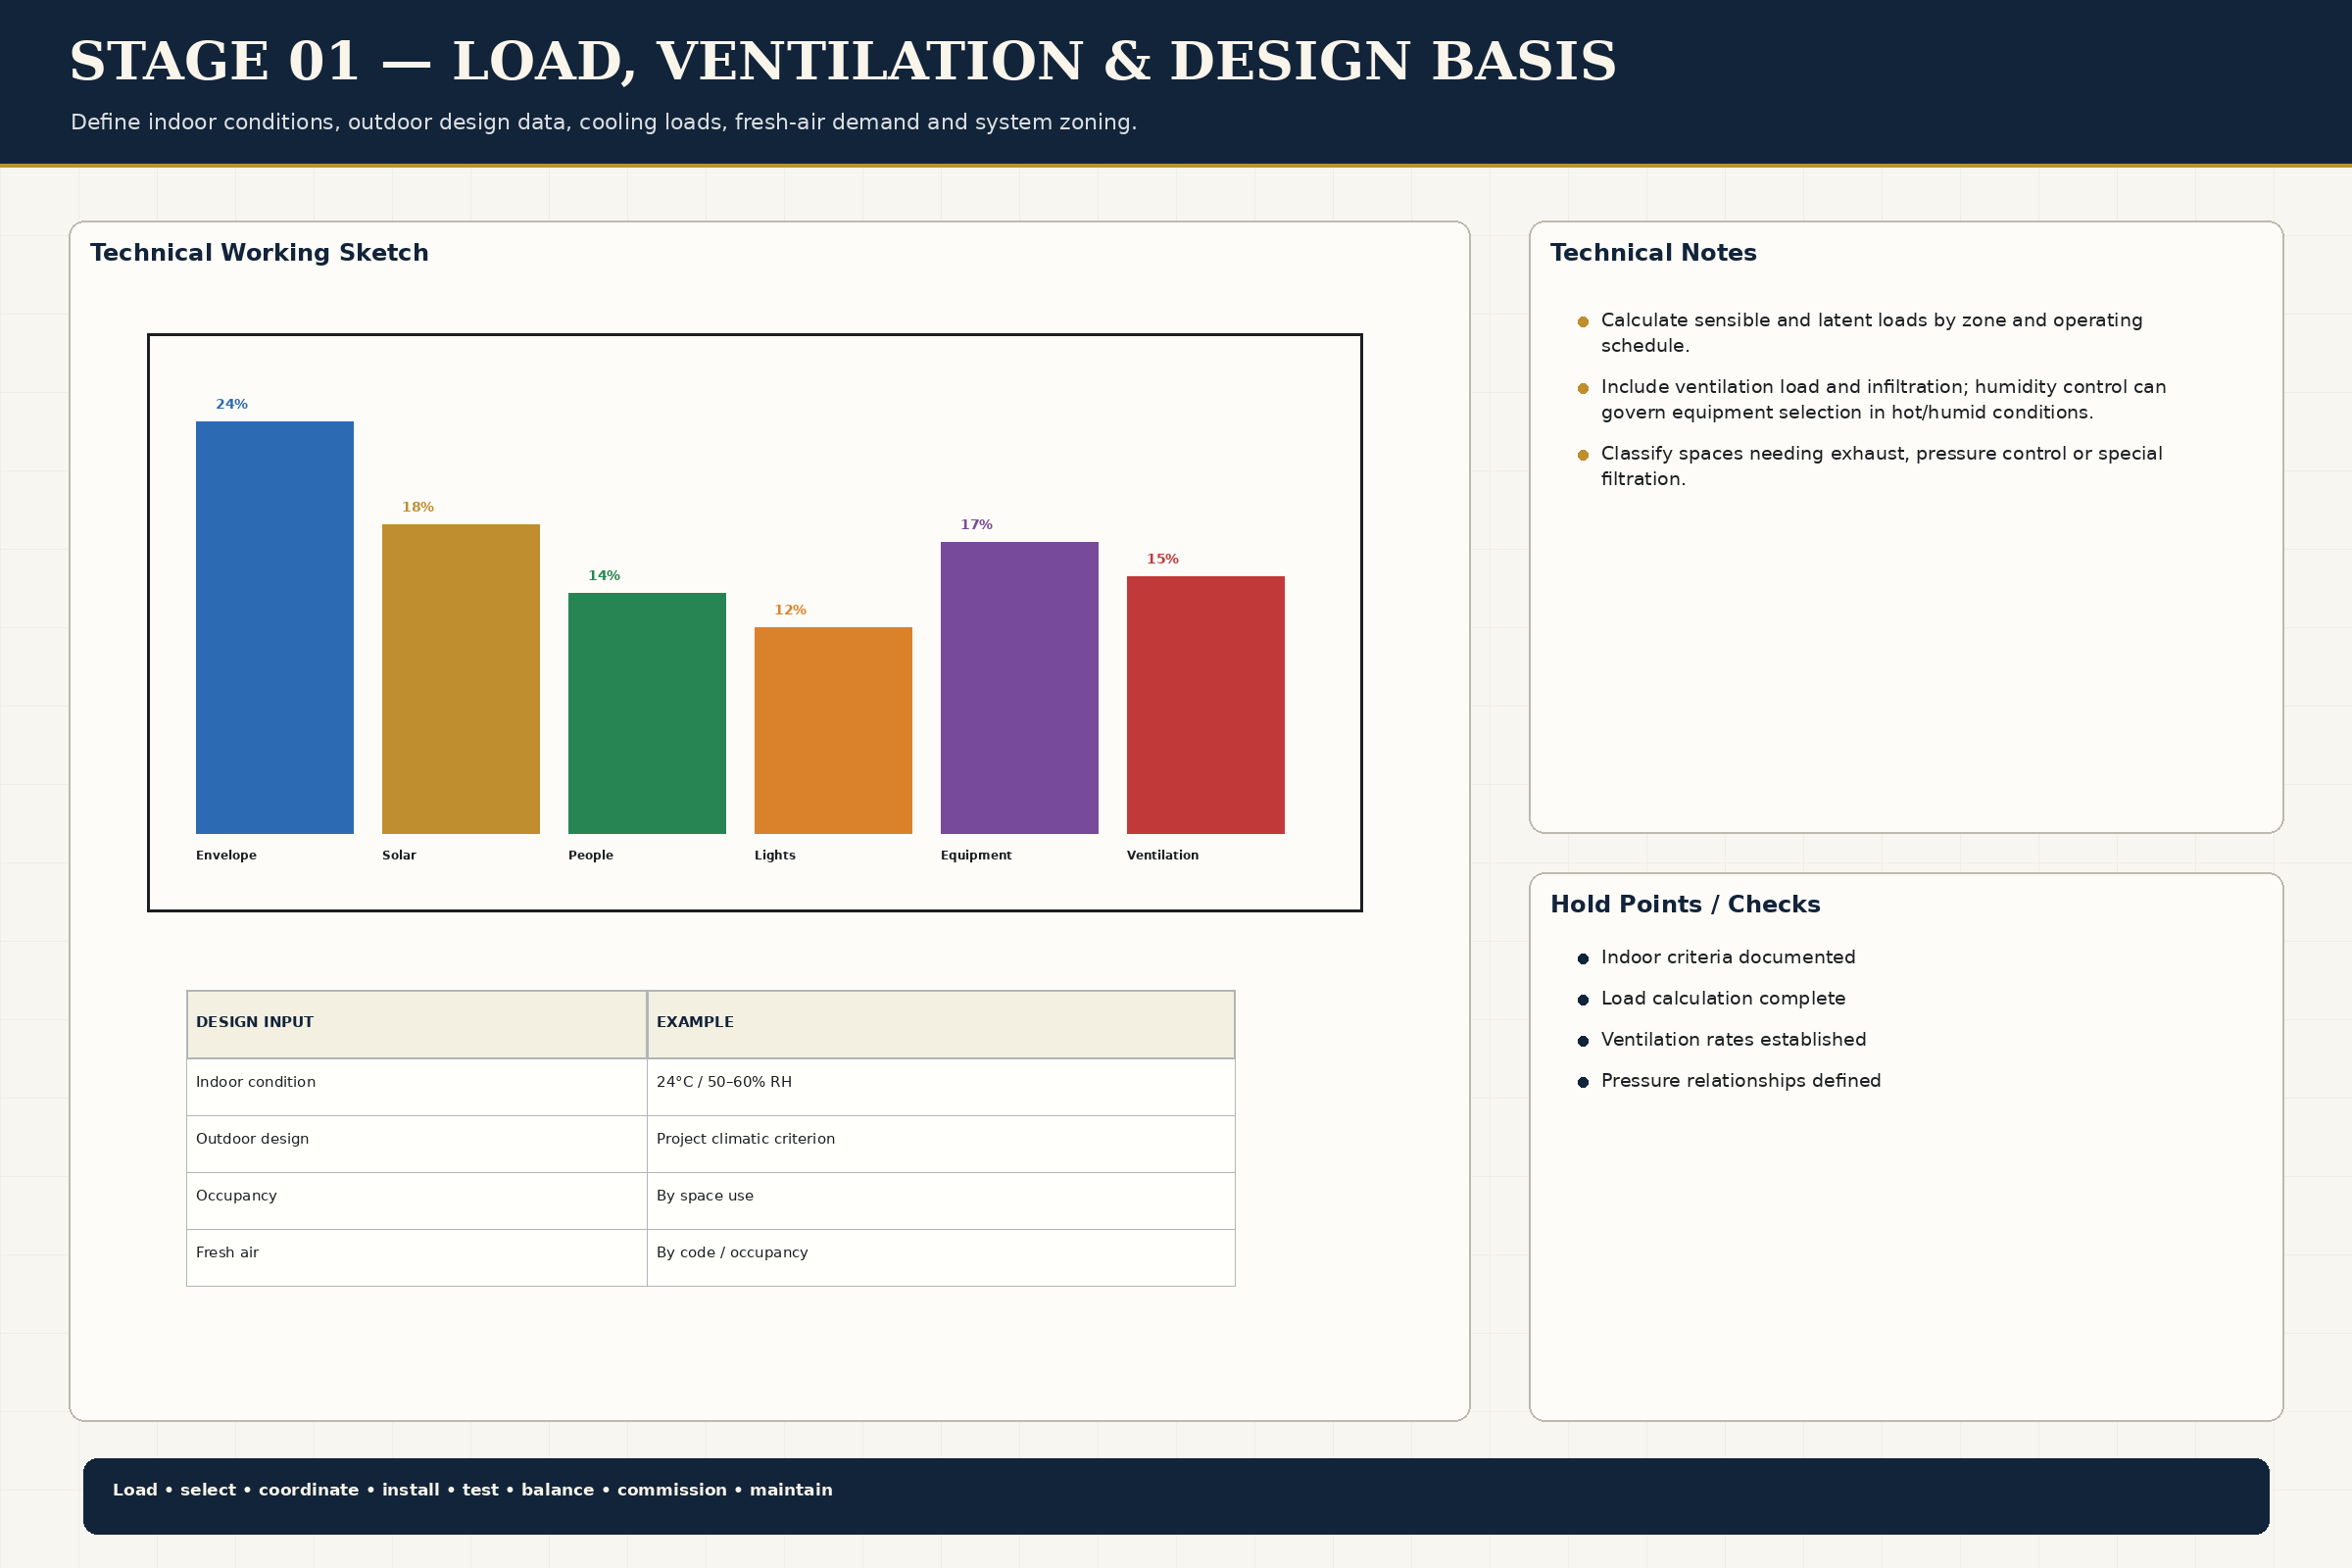Click the 15% value label
The height and width of the screenshot is (1568, 2352).
[x=1162, y=559]
